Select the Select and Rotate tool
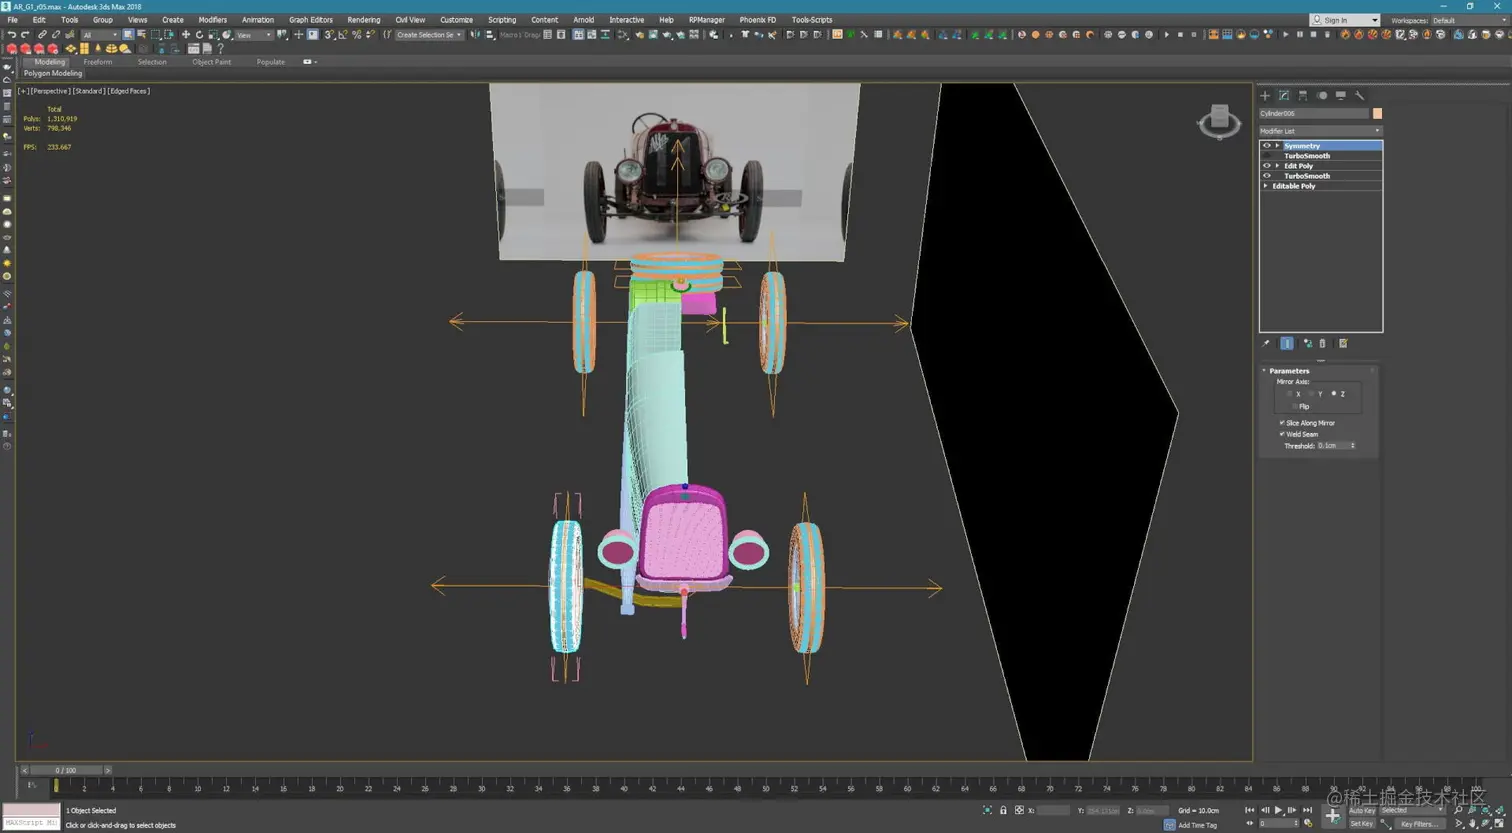 199,35
